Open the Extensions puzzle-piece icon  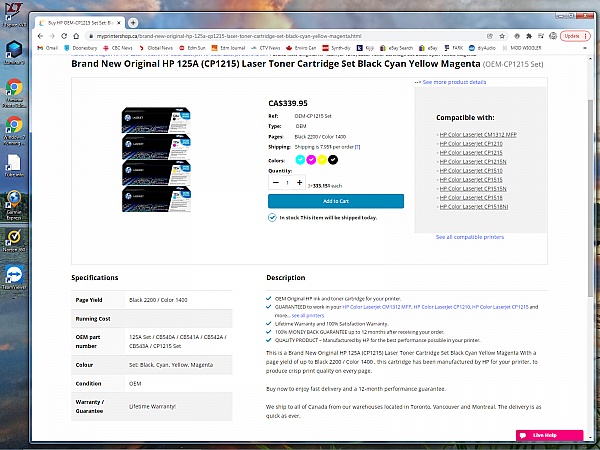coord(529,36)
